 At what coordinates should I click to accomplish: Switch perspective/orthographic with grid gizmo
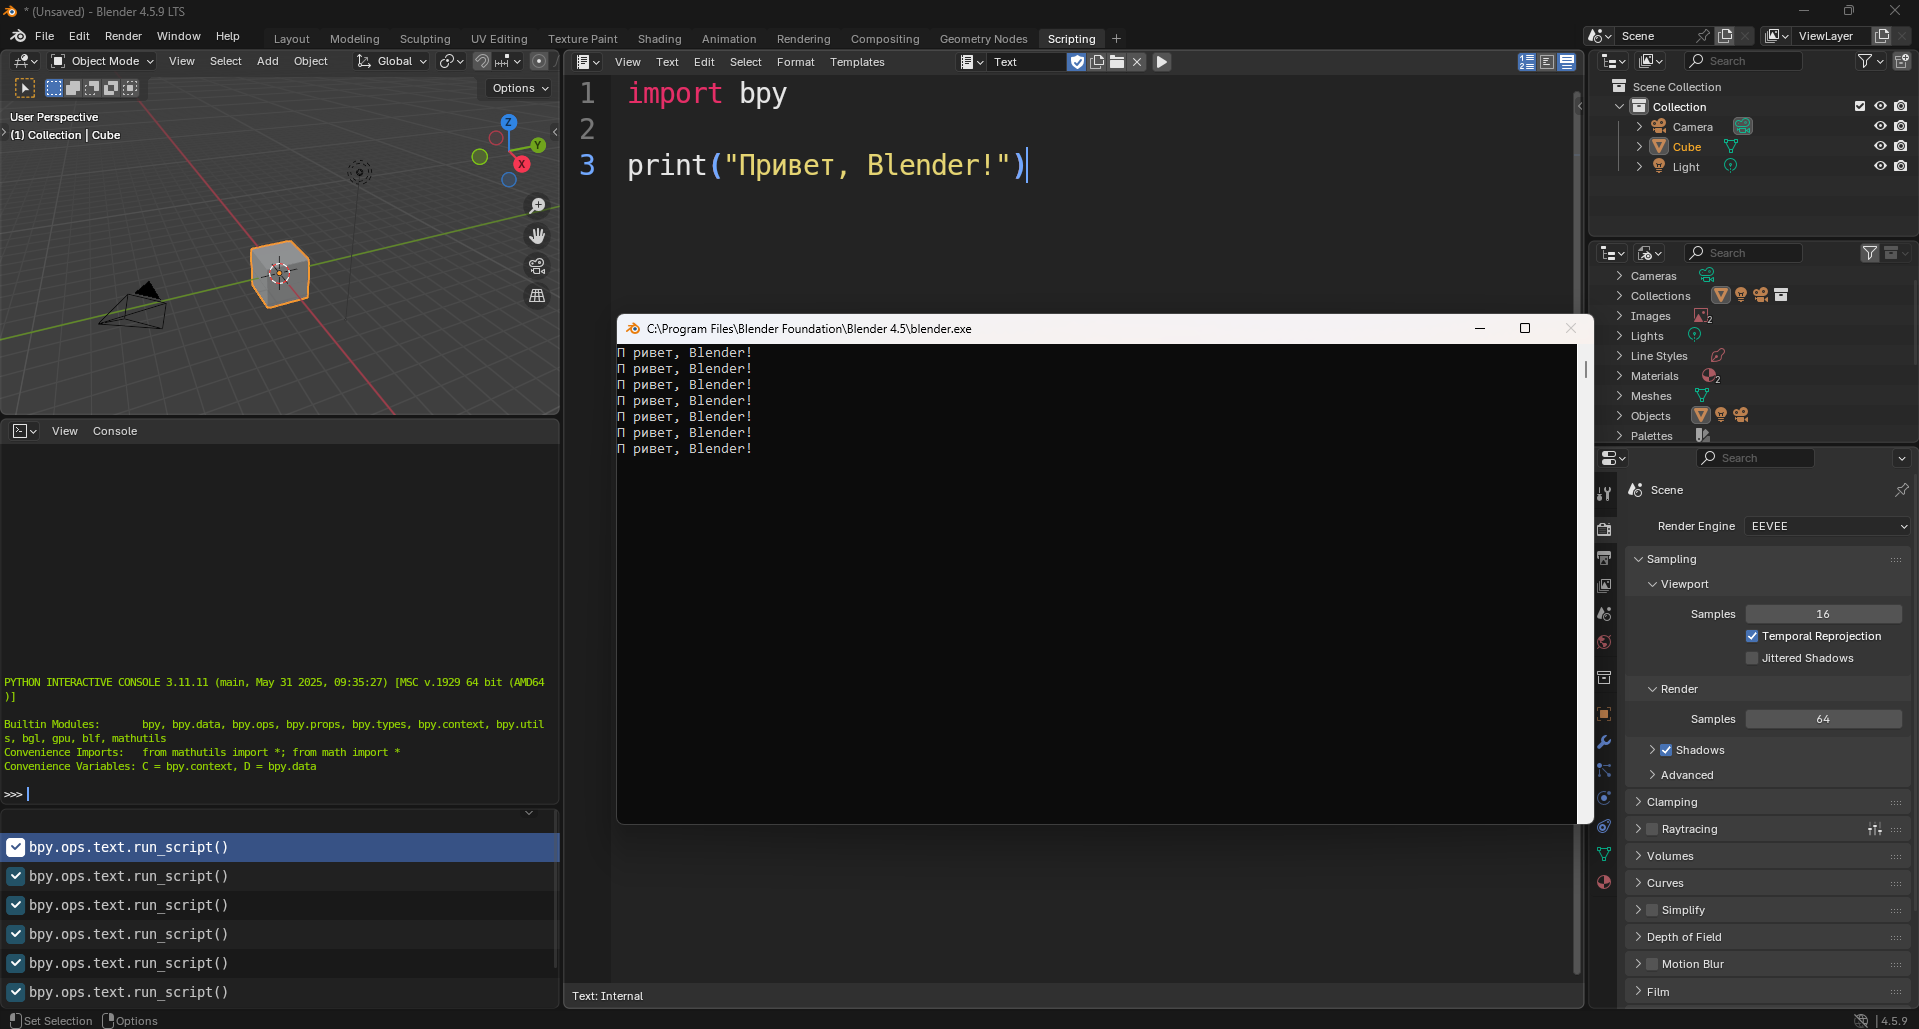(x=537, y=296)
